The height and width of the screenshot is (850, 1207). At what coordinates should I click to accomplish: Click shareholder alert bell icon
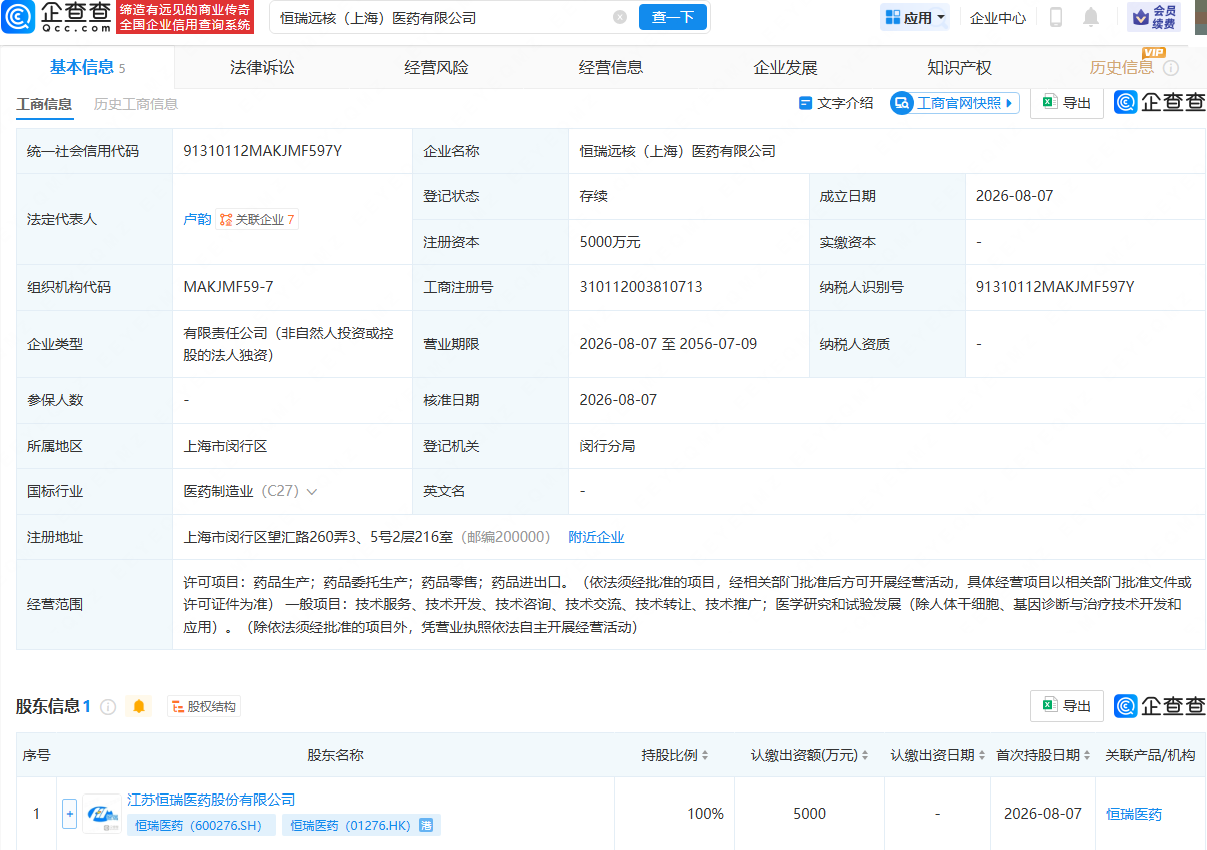click(x=139, y=707)
